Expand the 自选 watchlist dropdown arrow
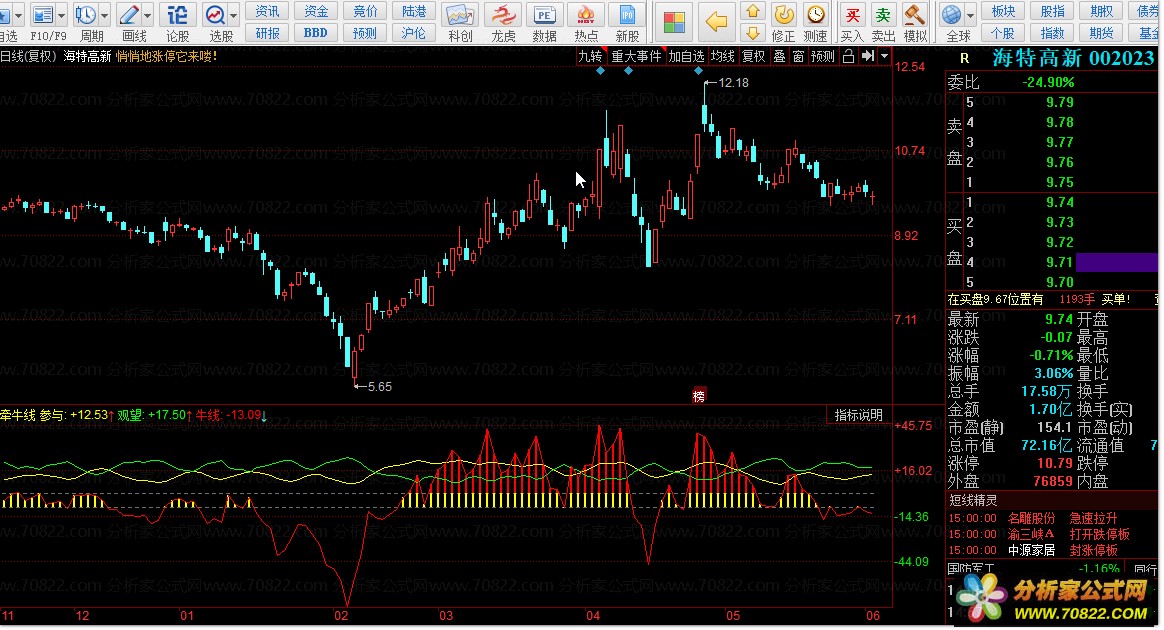This screenshot has width=1164, height=630. [19, 15]
